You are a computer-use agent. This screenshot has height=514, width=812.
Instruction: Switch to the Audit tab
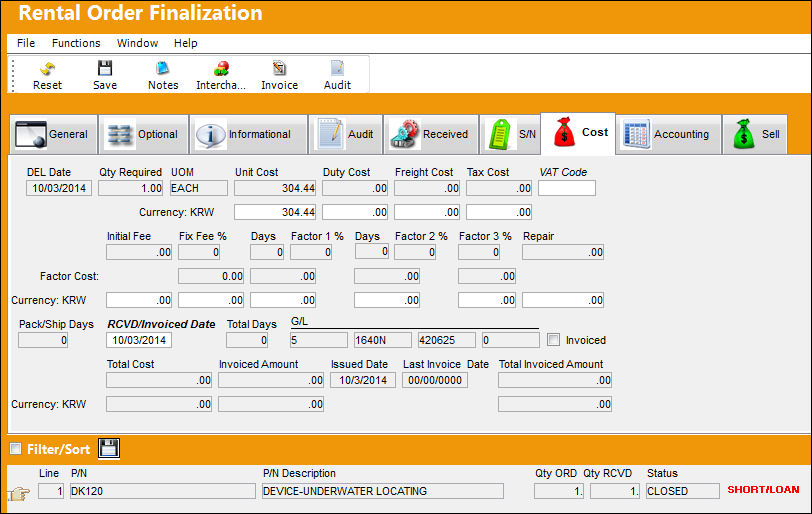tap(345, 135)
